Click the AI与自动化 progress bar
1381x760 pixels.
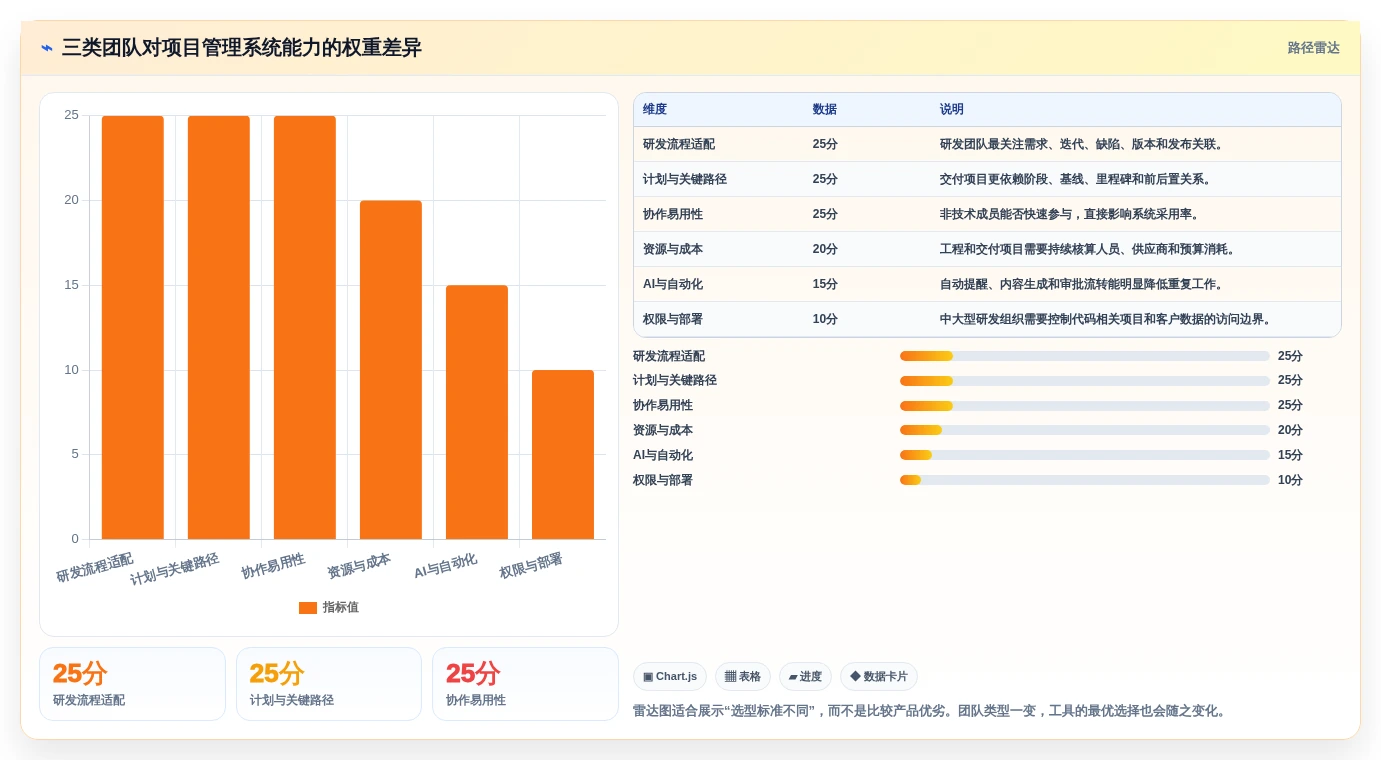click(1085, 455)
